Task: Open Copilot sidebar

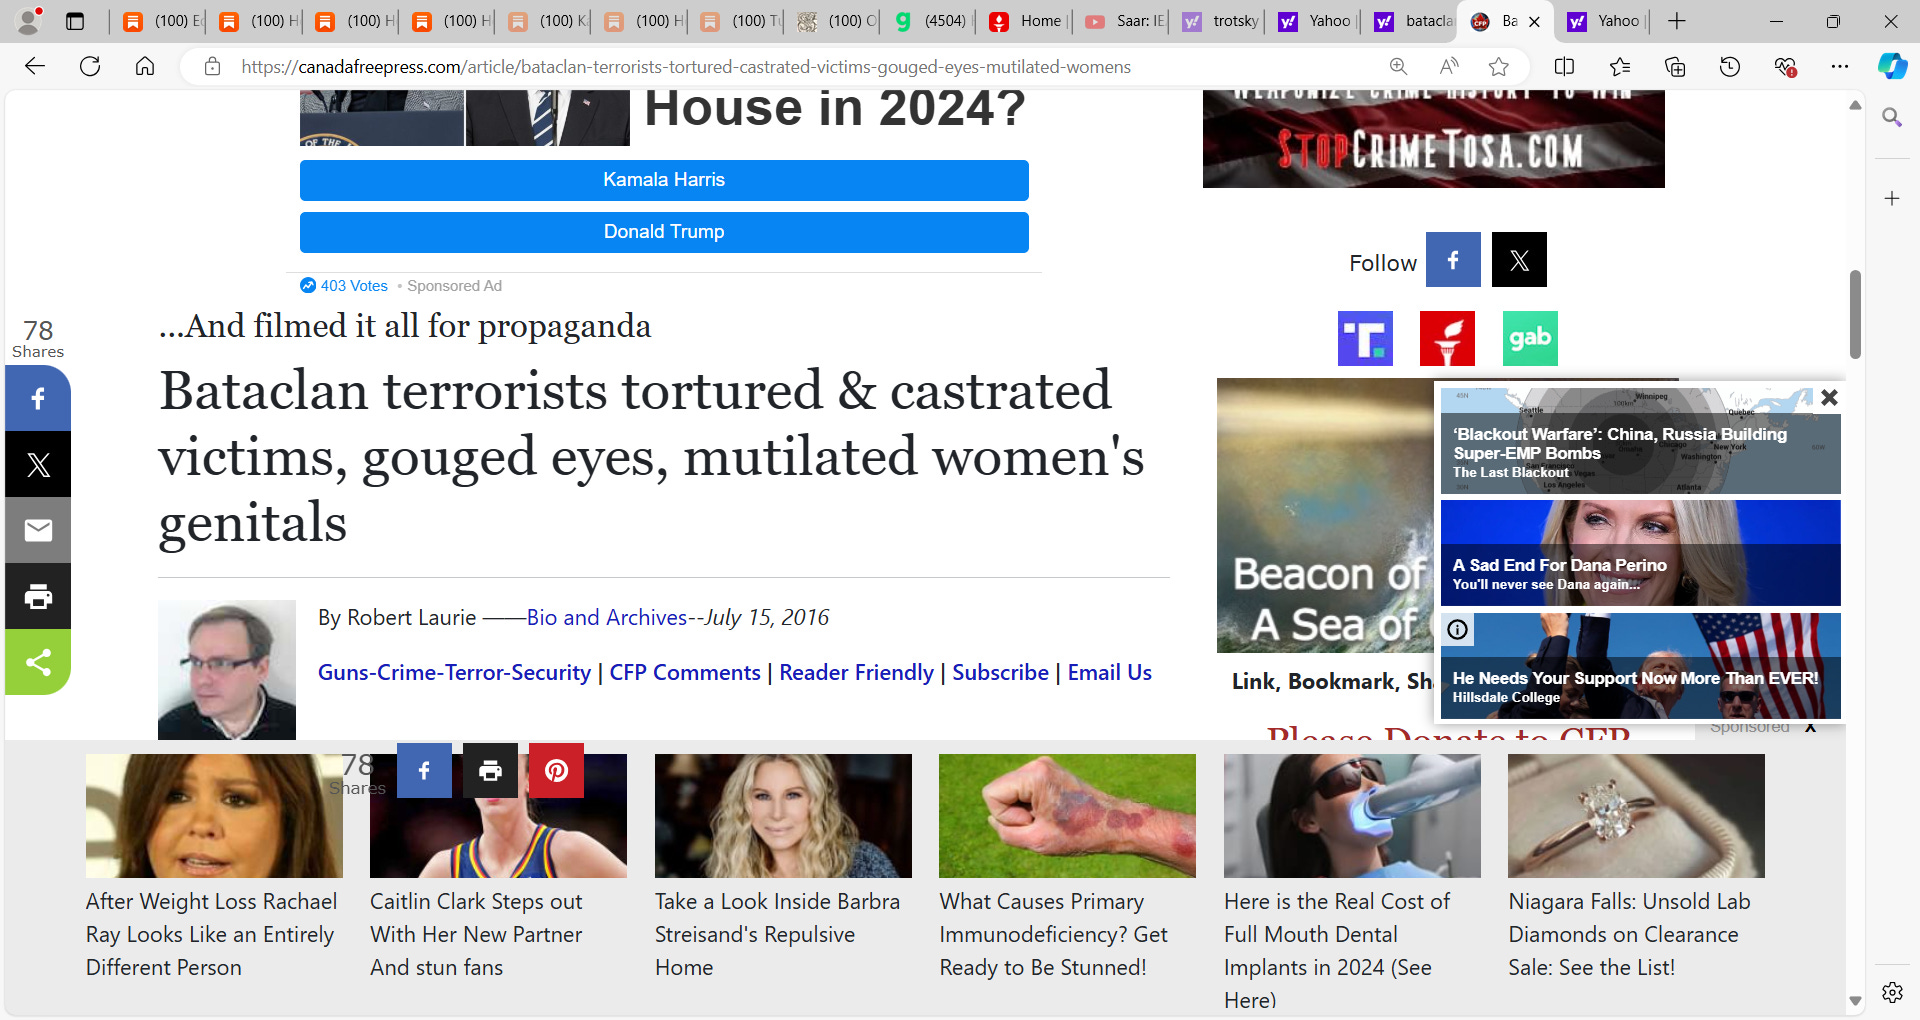Action: (x=1892, y=67)
